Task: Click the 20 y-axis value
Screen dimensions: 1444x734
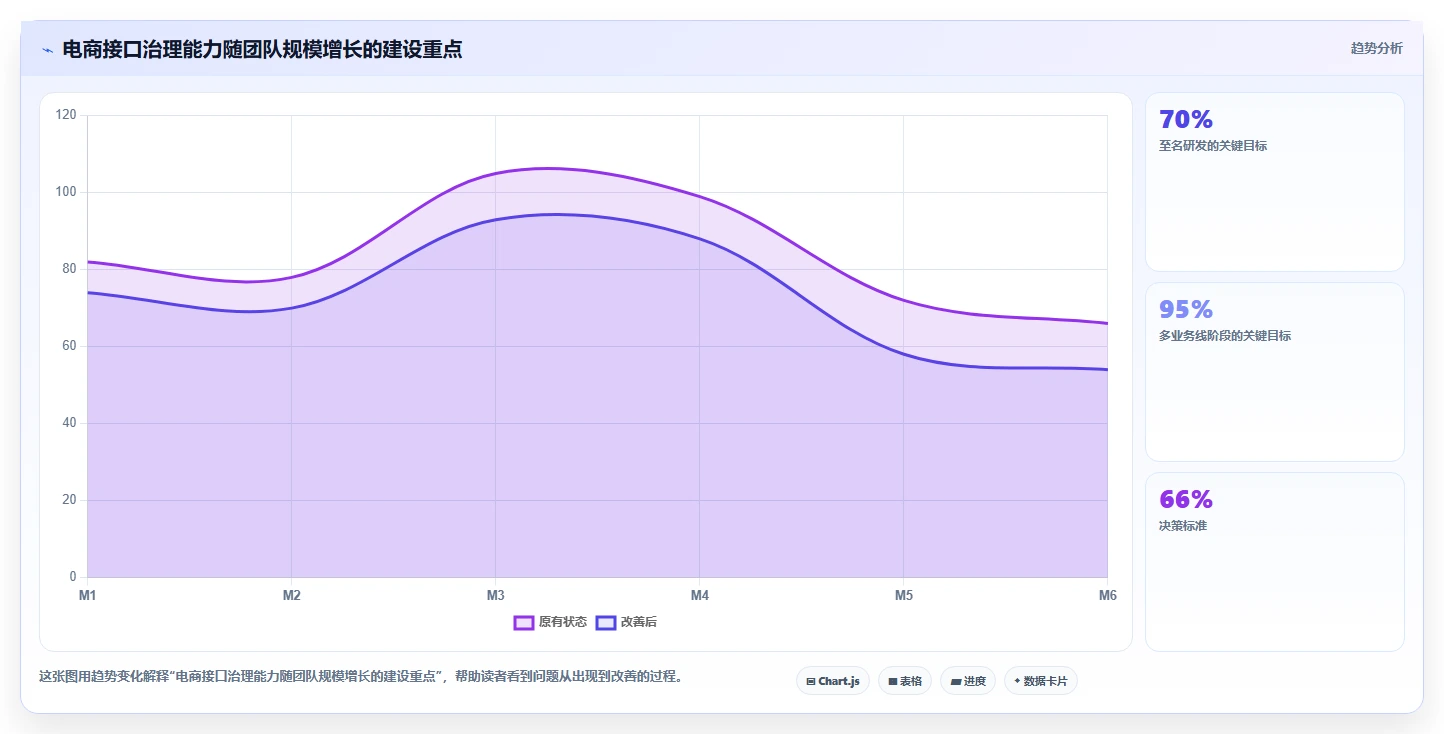Action: click(x=69, y=500)
